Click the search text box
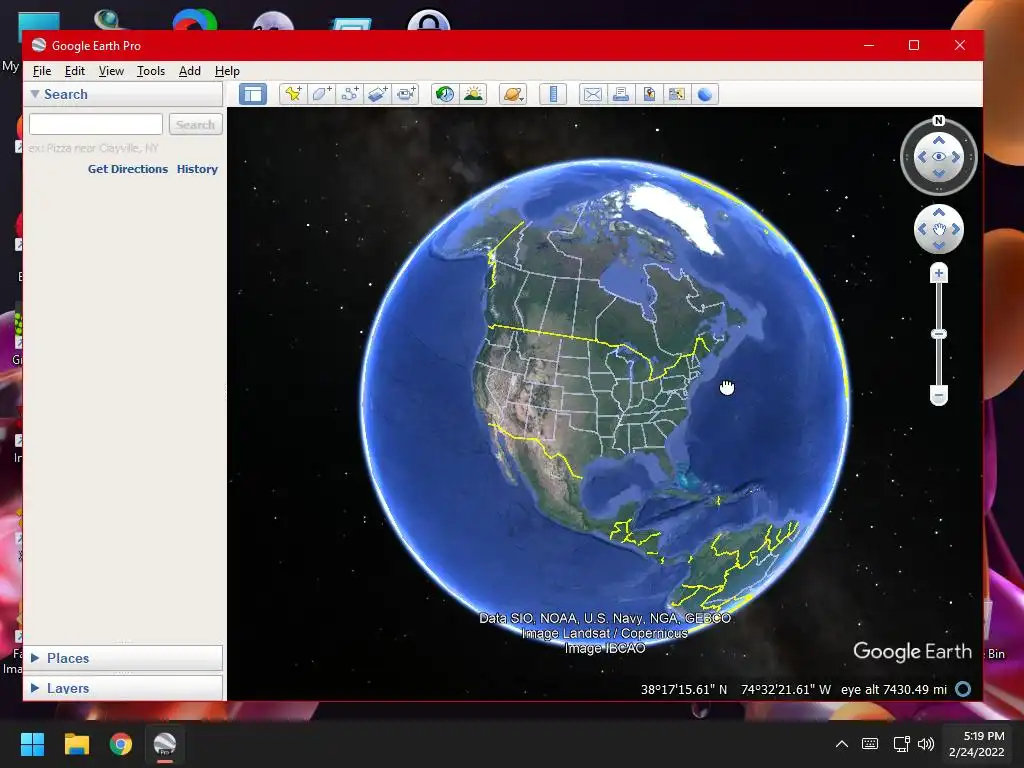This screenshot has height=768, width=1024. [96, 124]
